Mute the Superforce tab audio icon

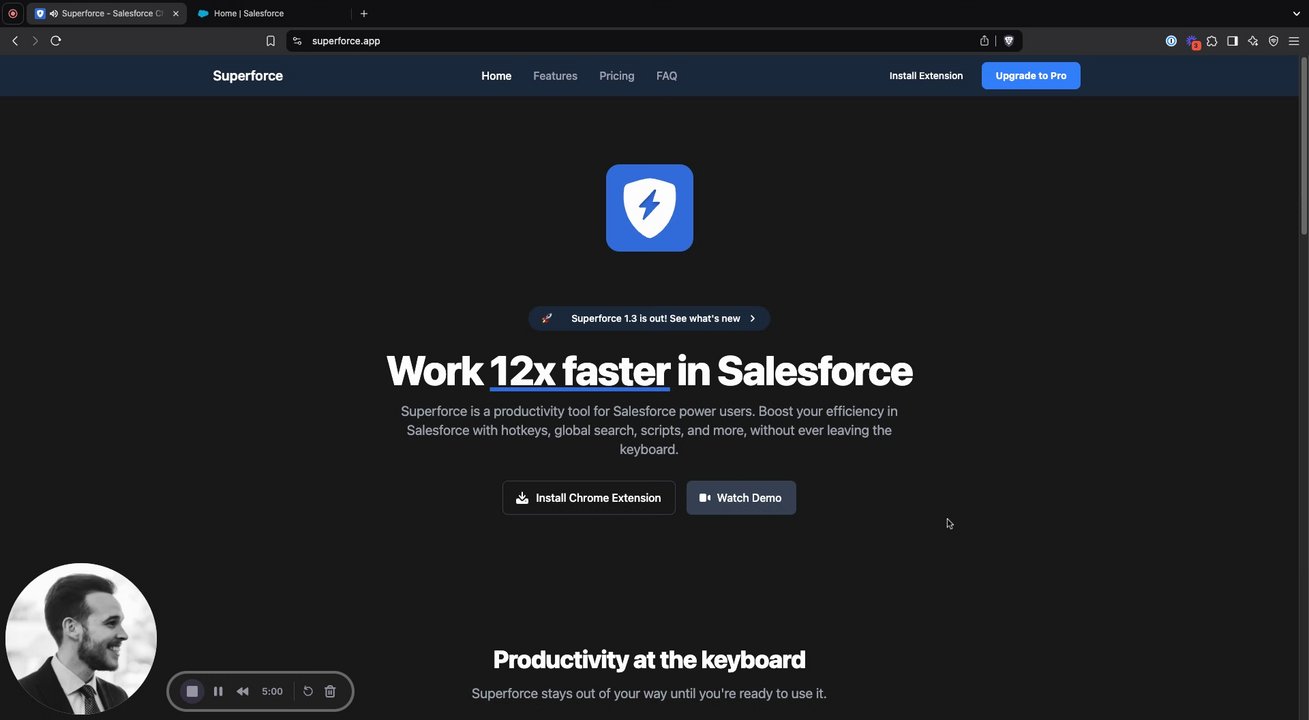53,14
